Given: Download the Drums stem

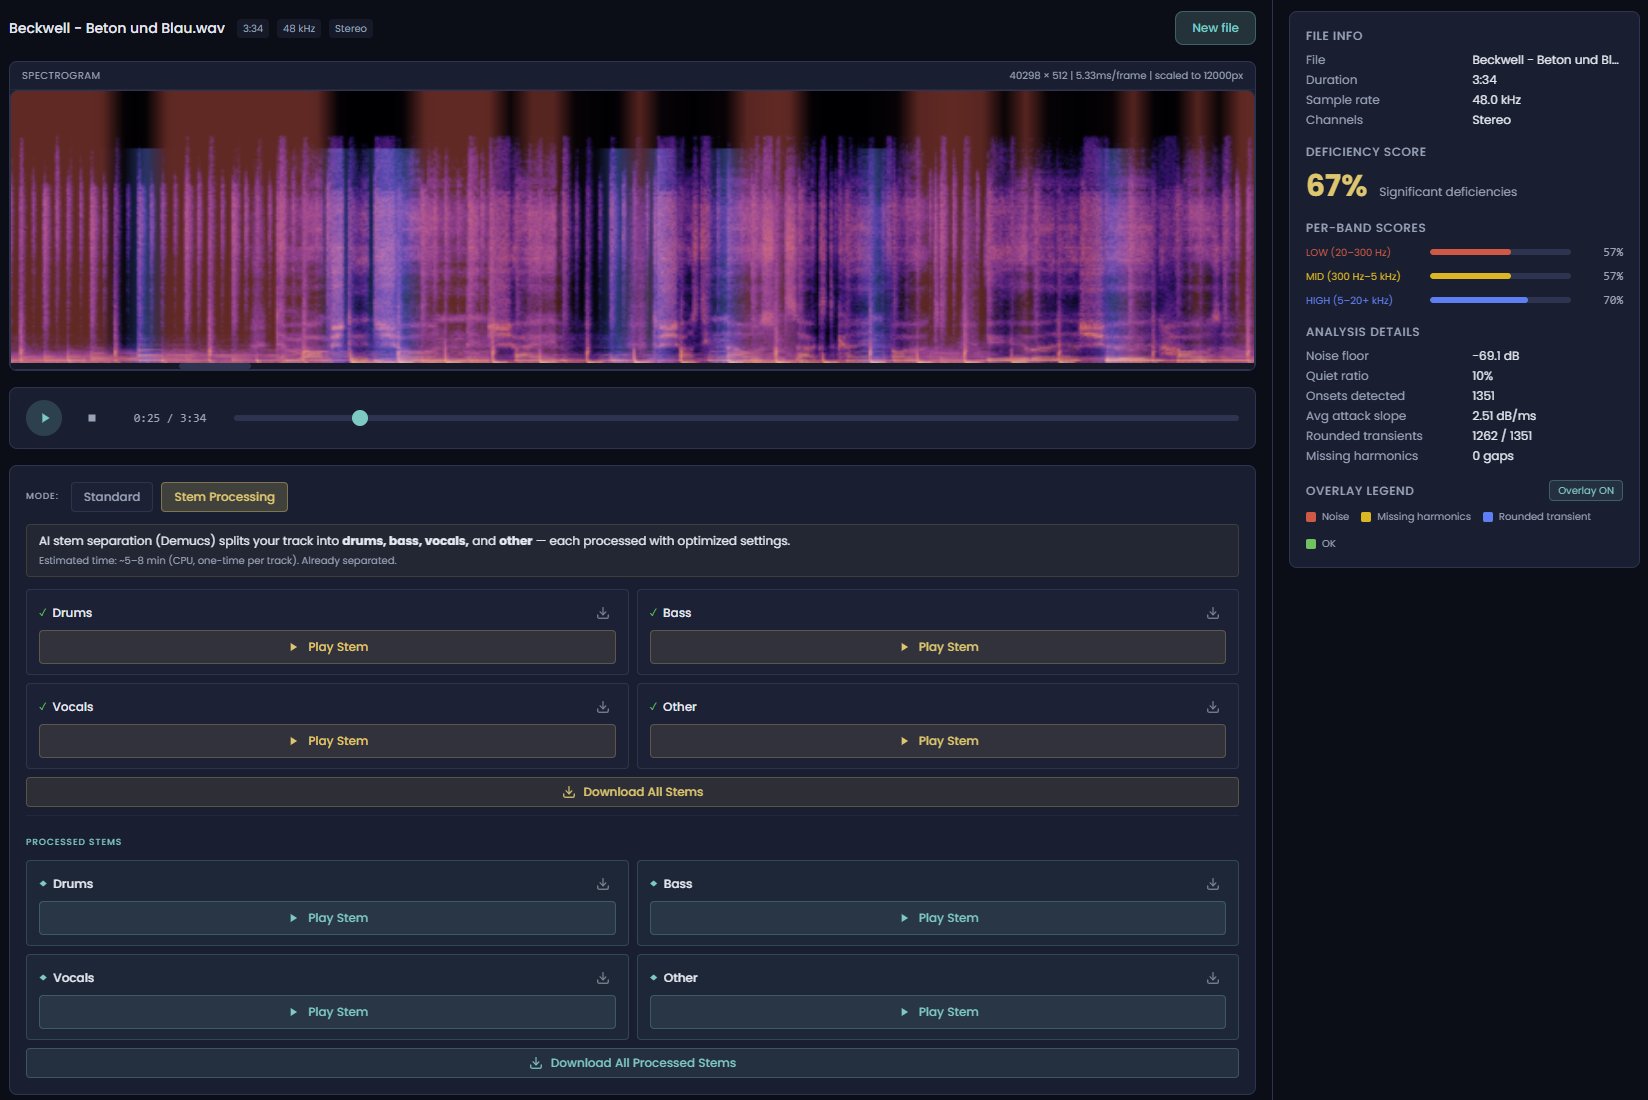Looking at the screenshot, I should pyautogui.click(x=602, y=612).
